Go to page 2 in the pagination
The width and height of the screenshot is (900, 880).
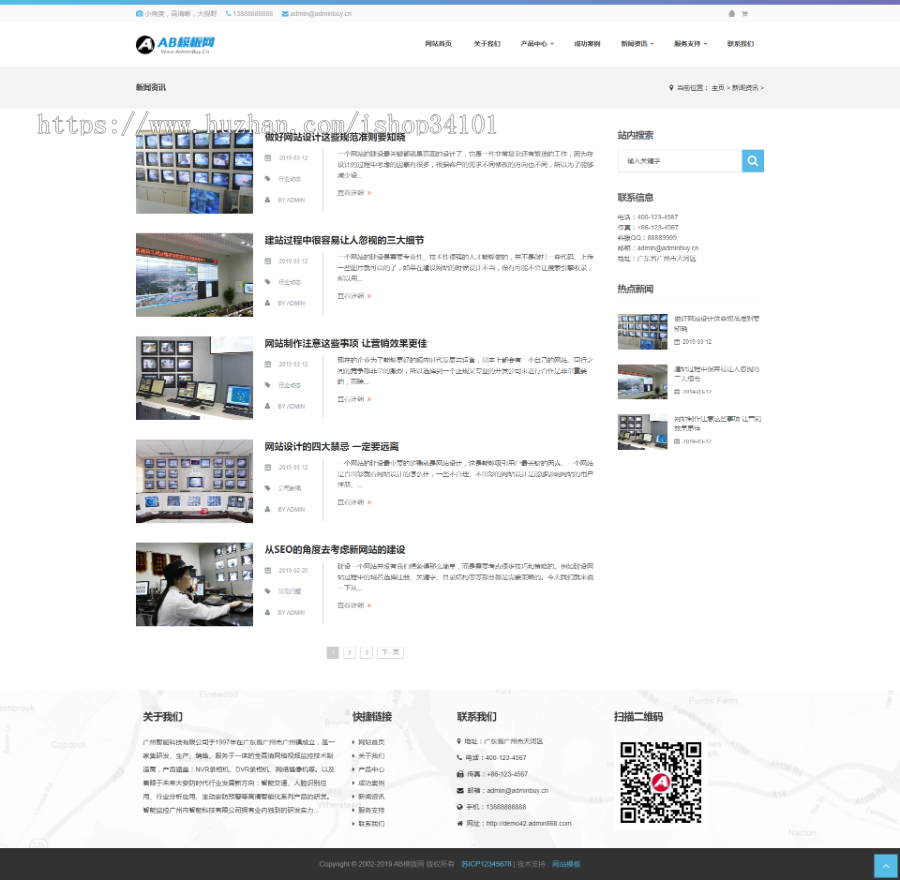coord(349,652)
